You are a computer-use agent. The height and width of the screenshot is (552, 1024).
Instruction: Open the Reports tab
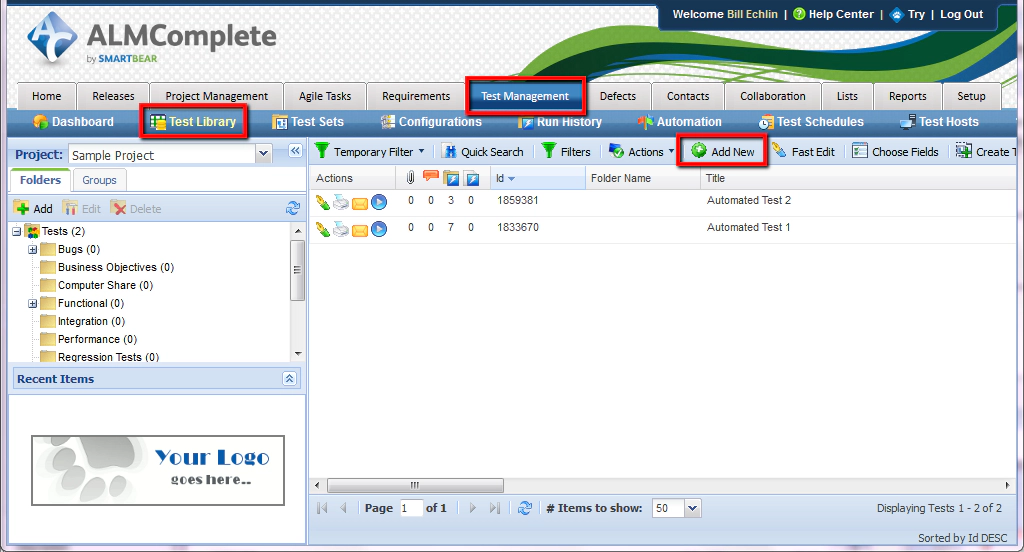click(907, 96)
